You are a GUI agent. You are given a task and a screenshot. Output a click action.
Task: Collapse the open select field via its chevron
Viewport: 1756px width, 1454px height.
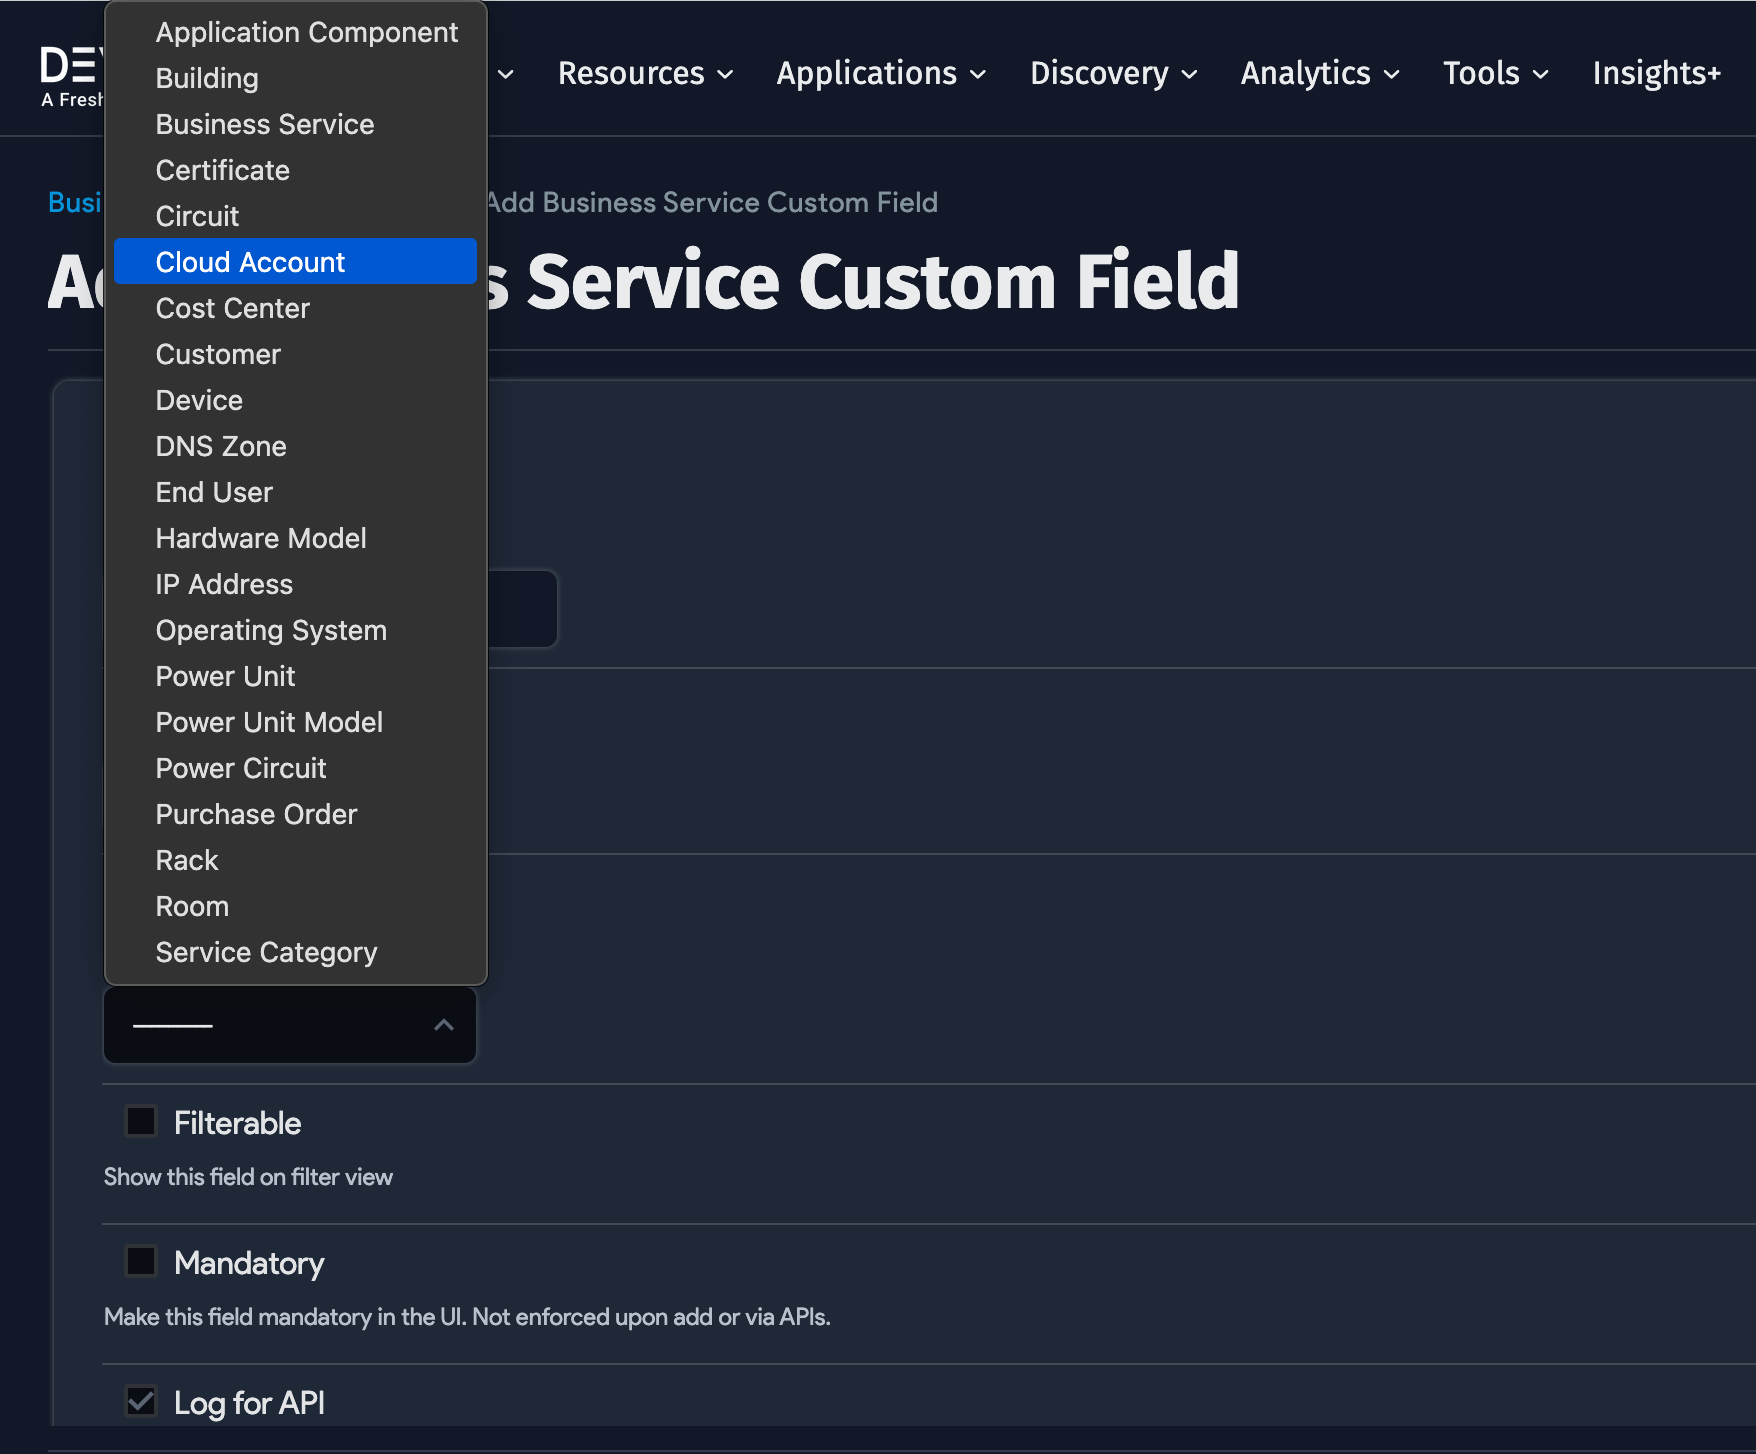[443, 1024]
